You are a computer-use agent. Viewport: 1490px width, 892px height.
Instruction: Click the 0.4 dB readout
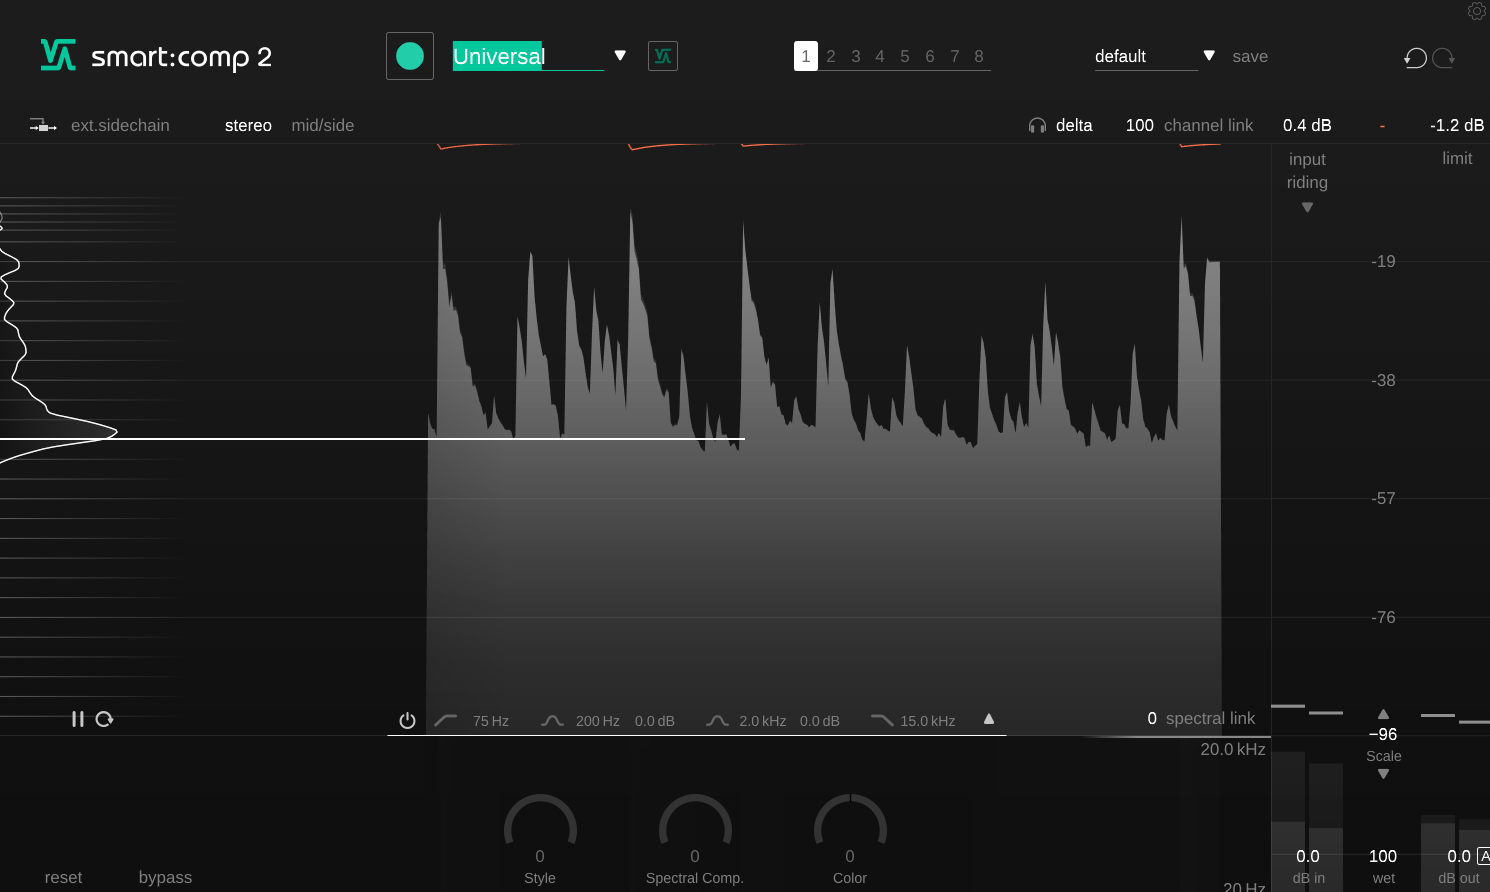click(1307, 125)
